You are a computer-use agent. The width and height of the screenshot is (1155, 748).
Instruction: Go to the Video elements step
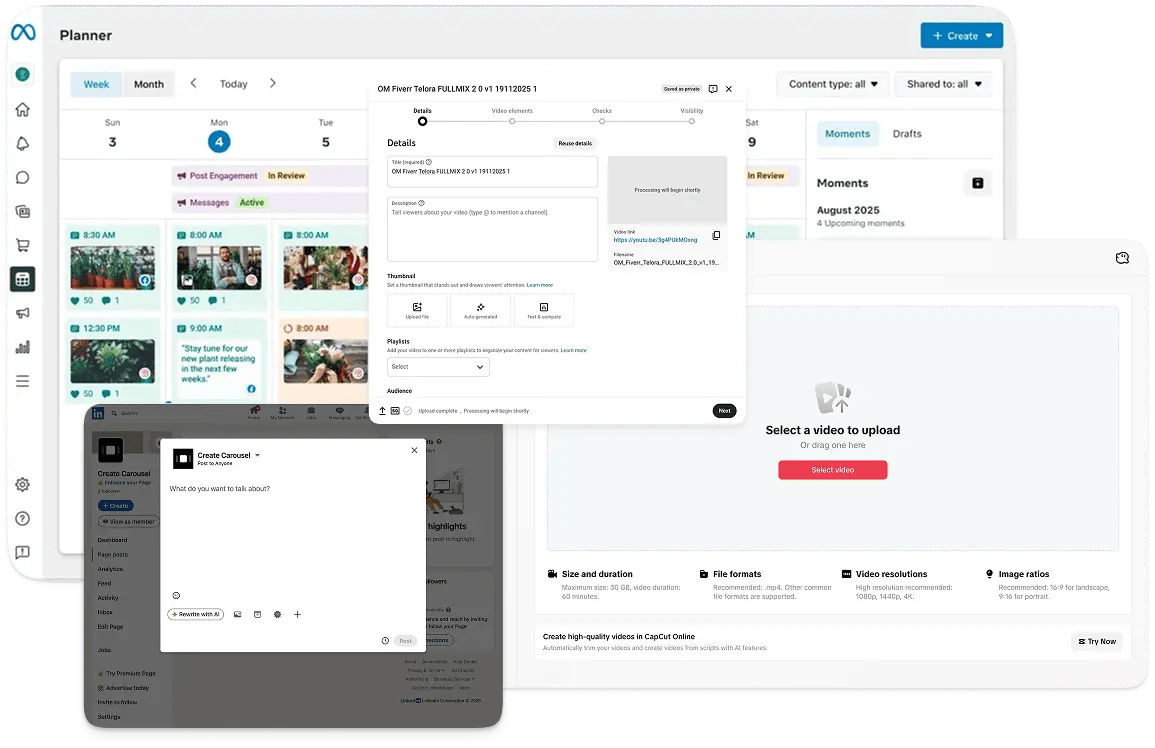coord(512,121)
